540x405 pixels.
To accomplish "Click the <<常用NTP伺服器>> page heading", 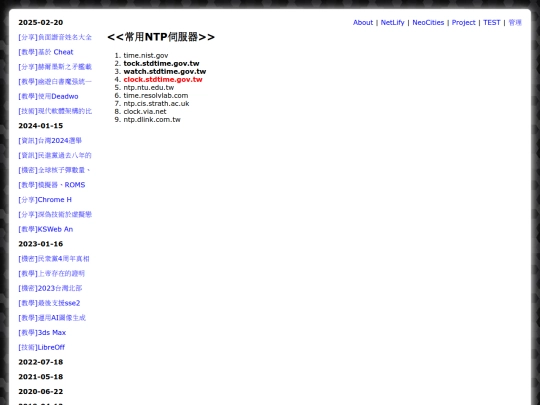I will coord(161,37).
